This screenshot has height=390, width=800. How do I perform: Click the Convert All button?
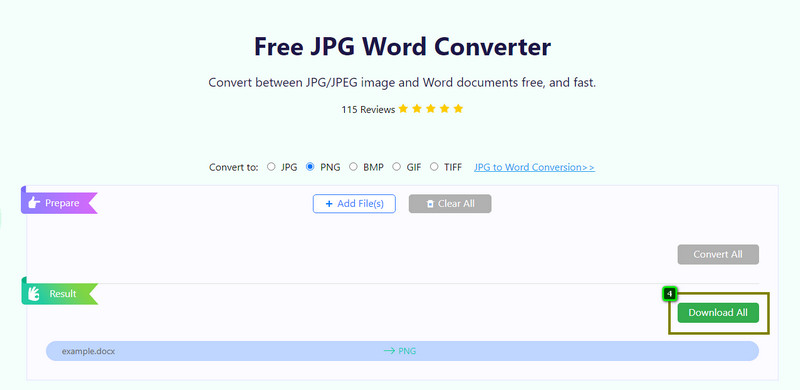pyautogui.click(x=718, y=254)
